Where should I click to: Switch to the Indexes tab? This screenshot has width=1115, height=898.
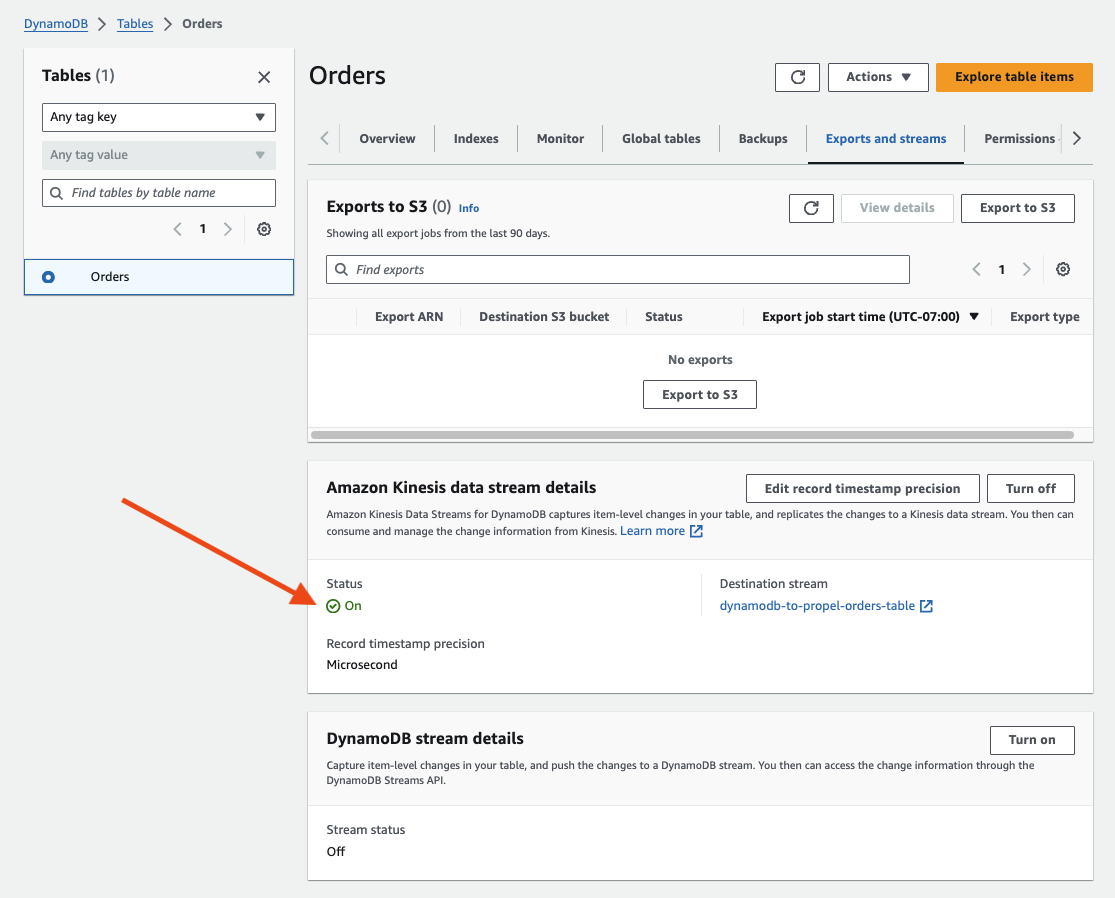(x=476, y=139)
